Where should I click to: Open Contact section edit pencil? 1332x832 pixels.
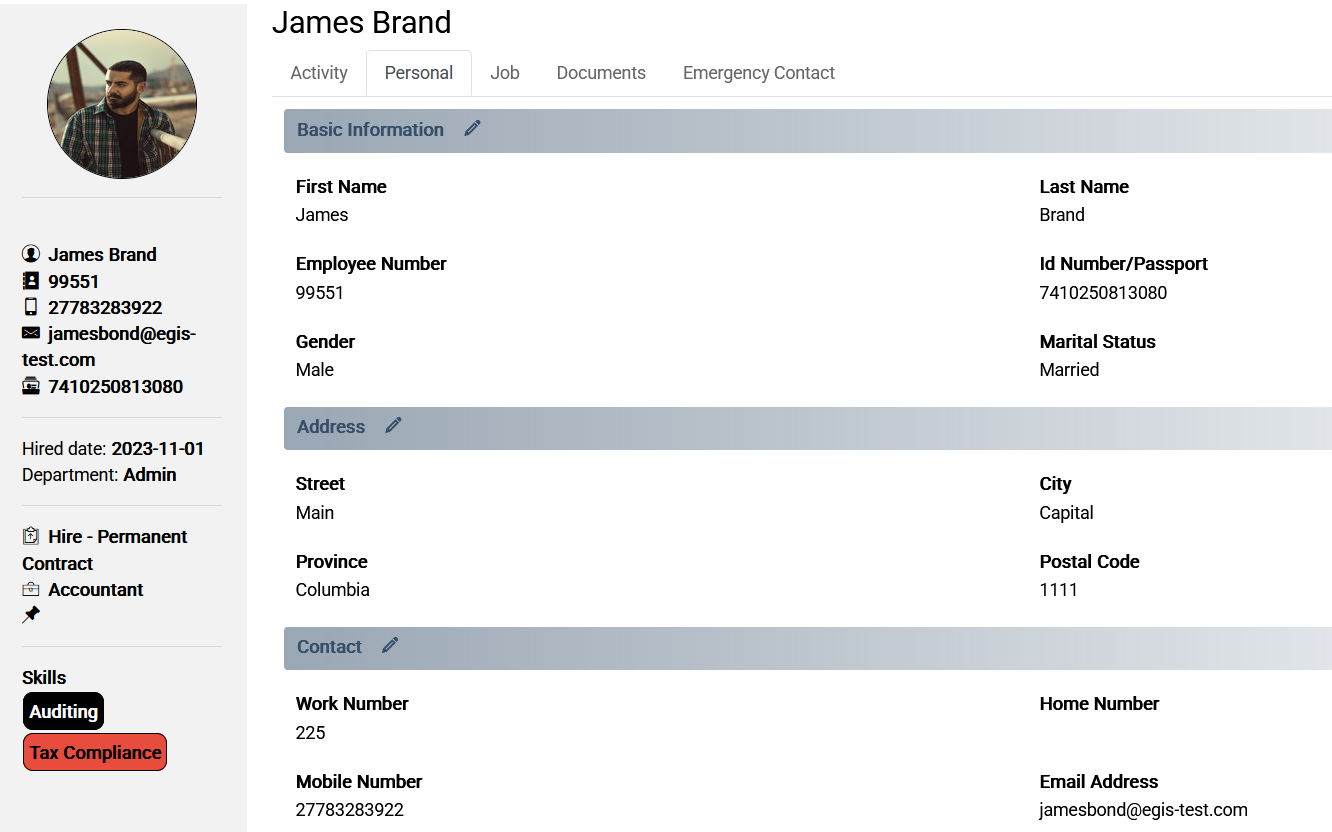[390, 645]
